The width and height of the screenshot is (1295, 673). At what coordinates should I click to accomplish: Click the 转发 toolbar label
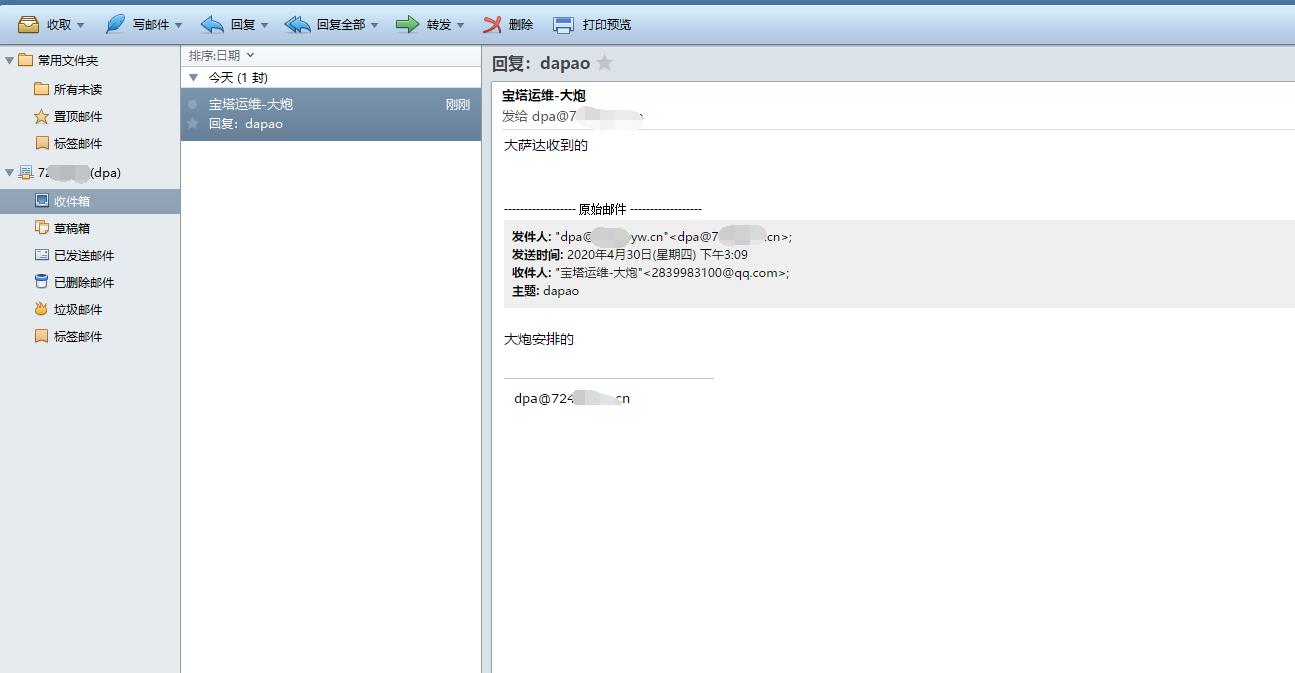point(439,24)
